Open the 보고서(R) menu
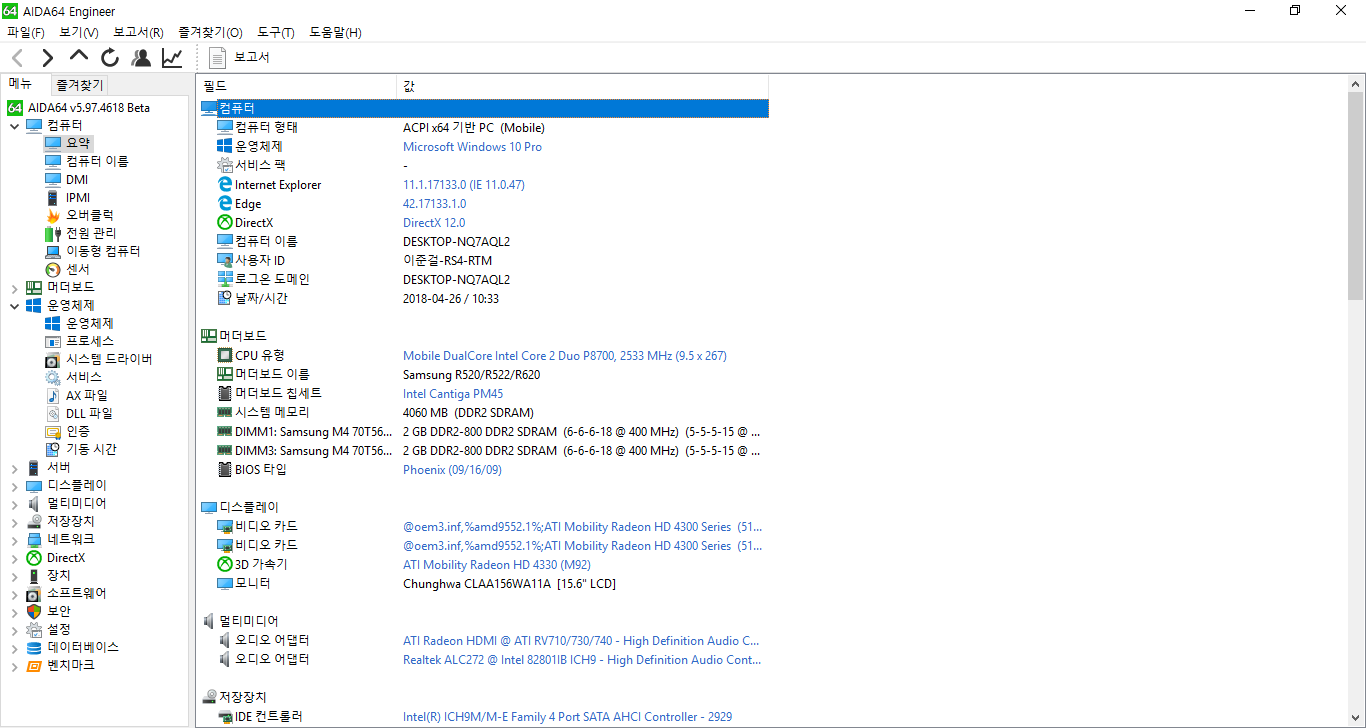Screen dimensions: 1366x728 (138, 32)
